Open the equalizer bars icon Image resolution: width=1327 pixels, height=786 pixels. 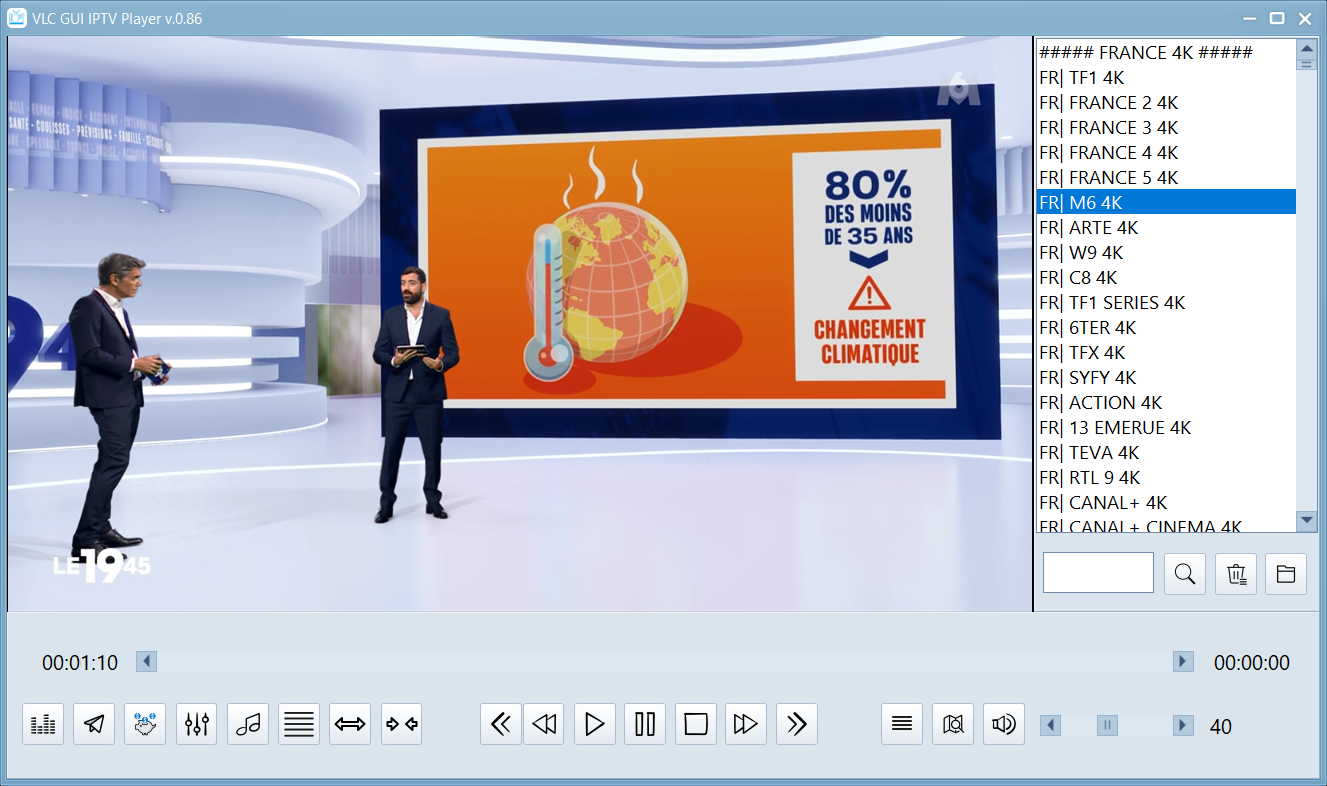click(x=43, y=724)
